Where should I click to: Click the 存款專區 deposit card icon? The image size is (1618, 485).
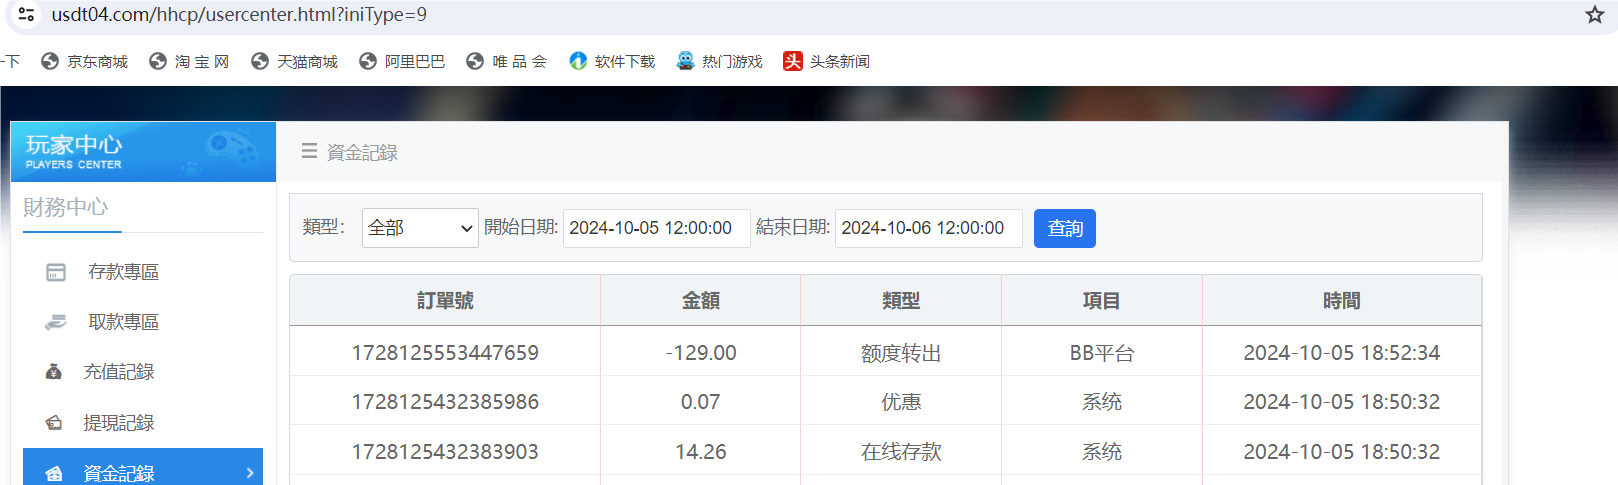(x=56, y=272)
